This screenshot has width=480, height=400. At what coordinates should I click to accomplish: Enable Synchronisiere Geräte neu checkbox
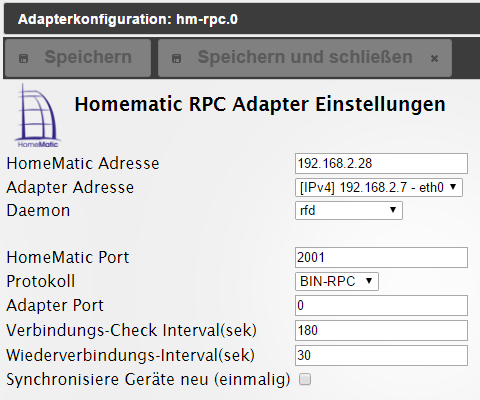pos(305,379)
